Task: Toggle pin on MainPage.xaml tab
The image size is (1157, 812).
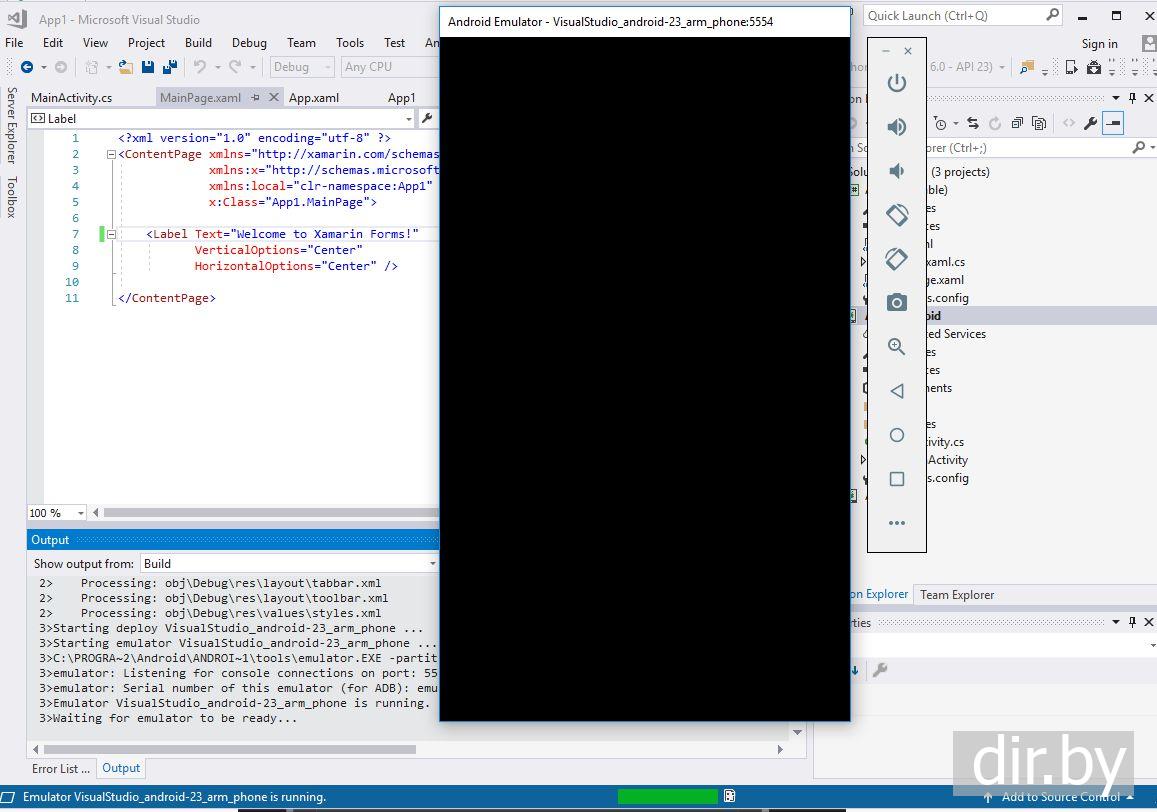Action: (256, 98)
